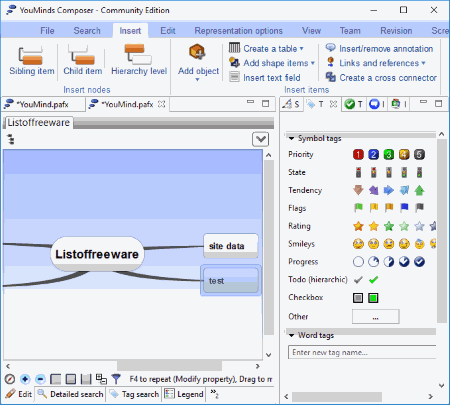Open the Legend tab
Image resolution: width=450 pixels, height=405 pixels.
[x=184, y=394]
